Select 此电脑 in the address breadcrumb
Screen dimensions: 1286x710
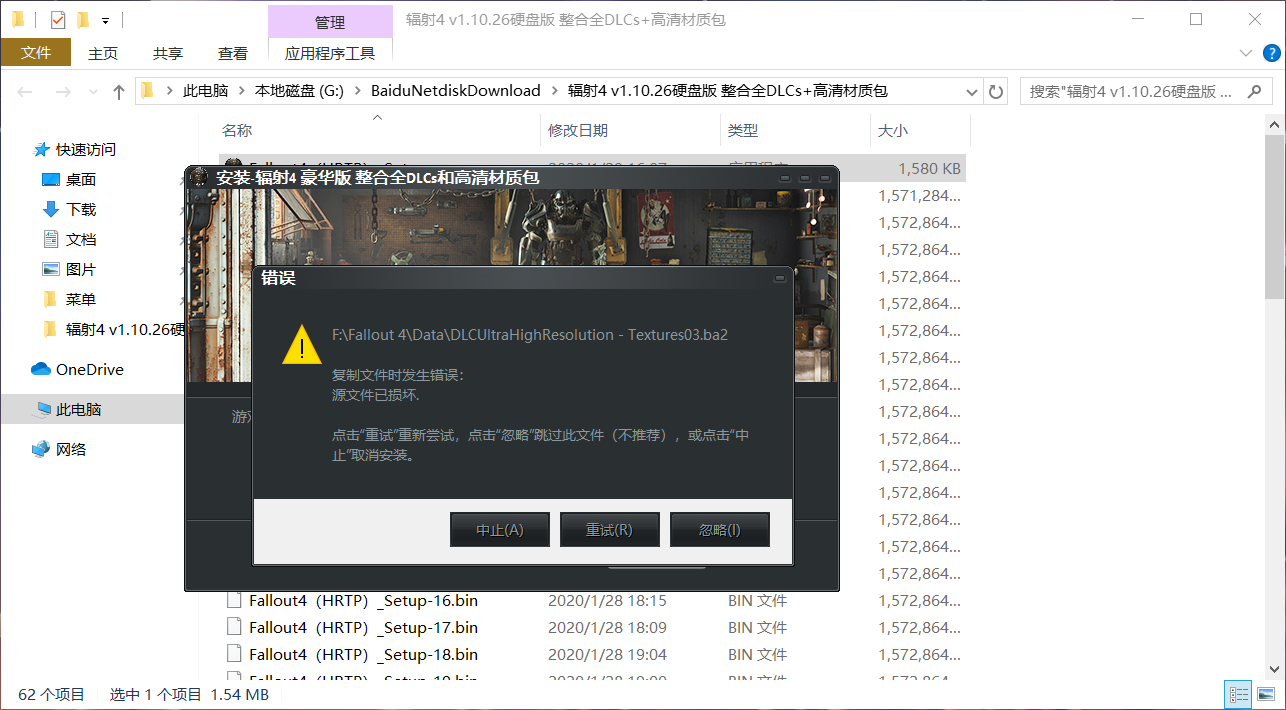205,91
